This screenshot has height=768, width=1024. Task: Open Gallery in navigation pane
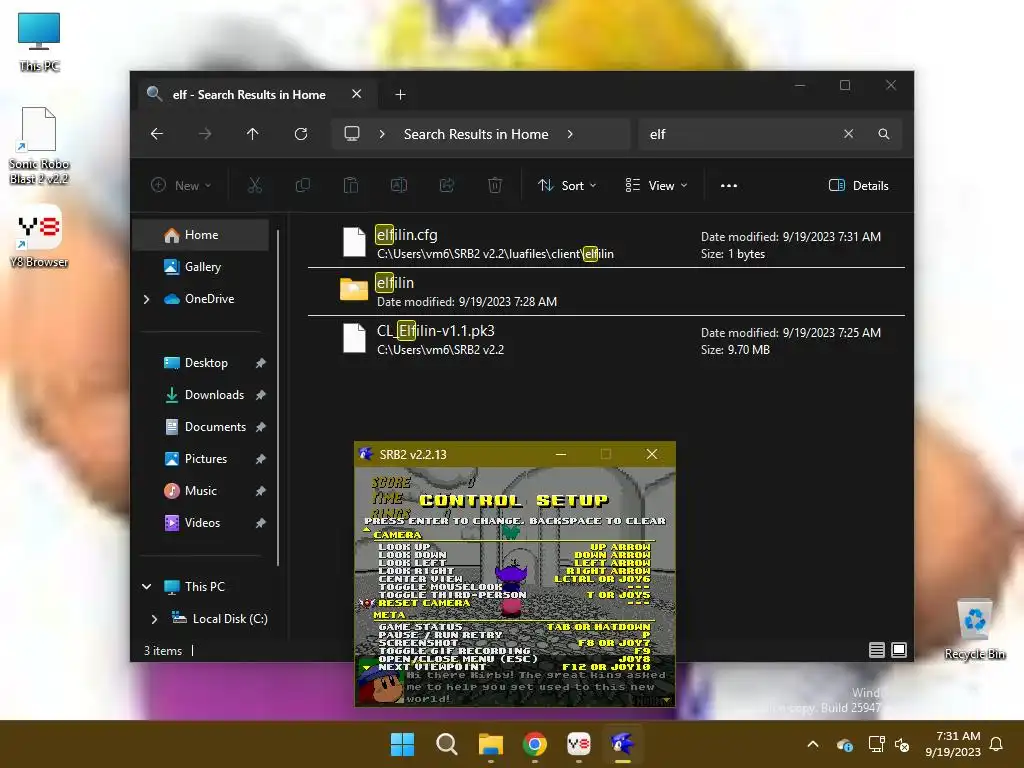click(201, 267)
